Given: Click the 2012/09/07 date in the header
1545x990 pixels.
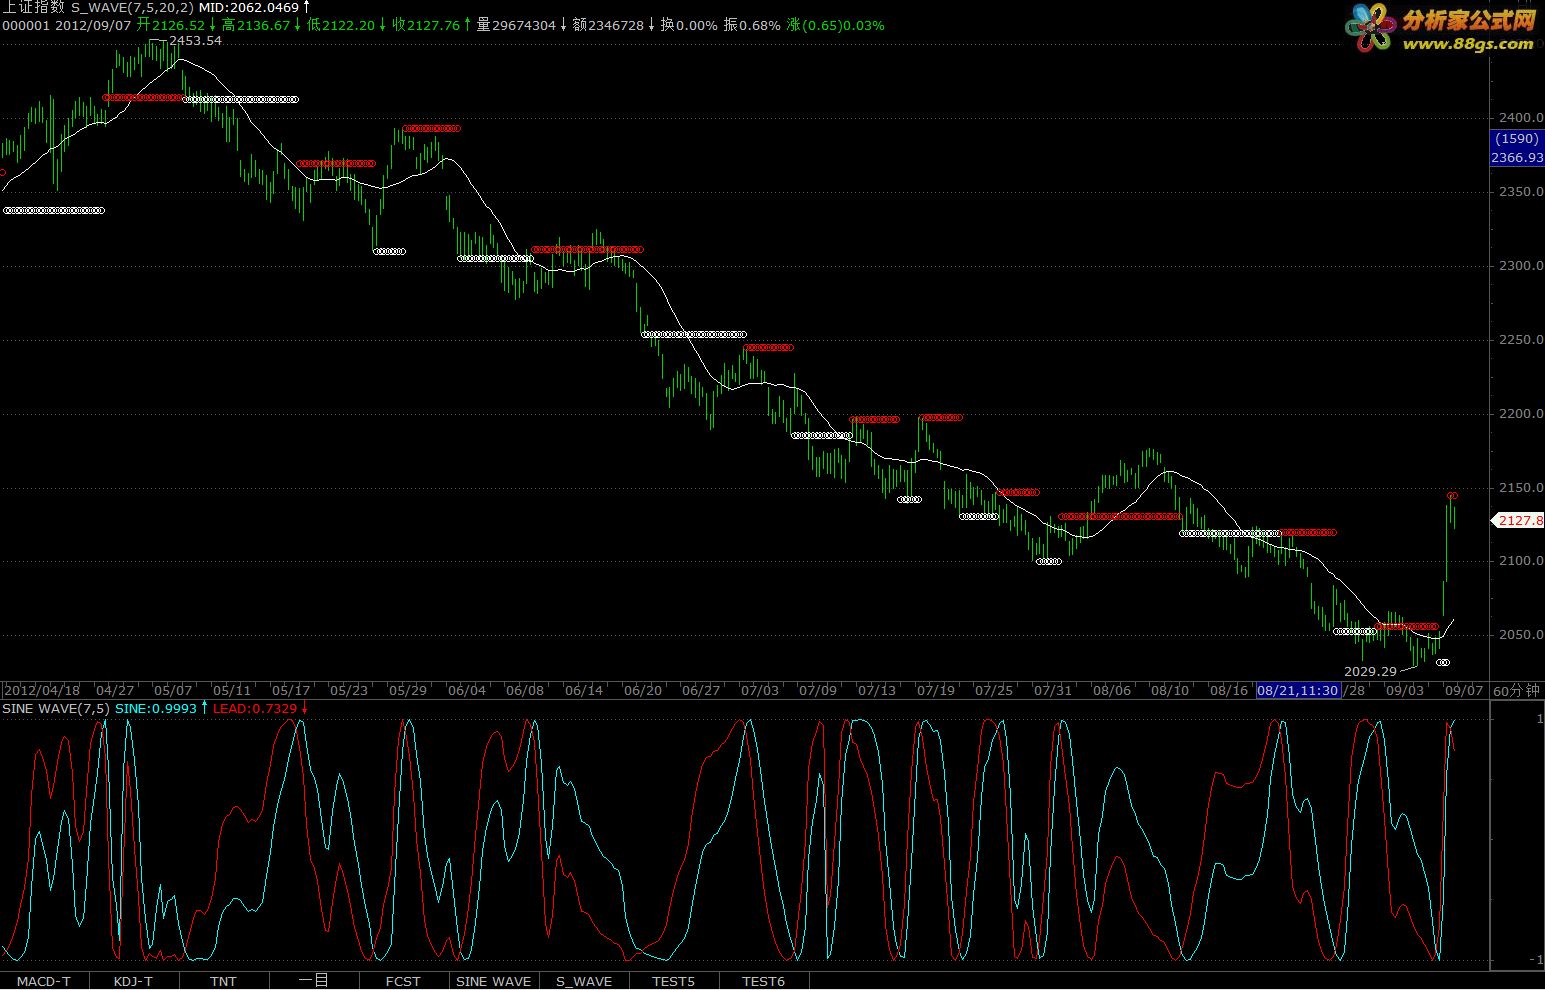Looking at the screenshot, I should coord(93,25).
